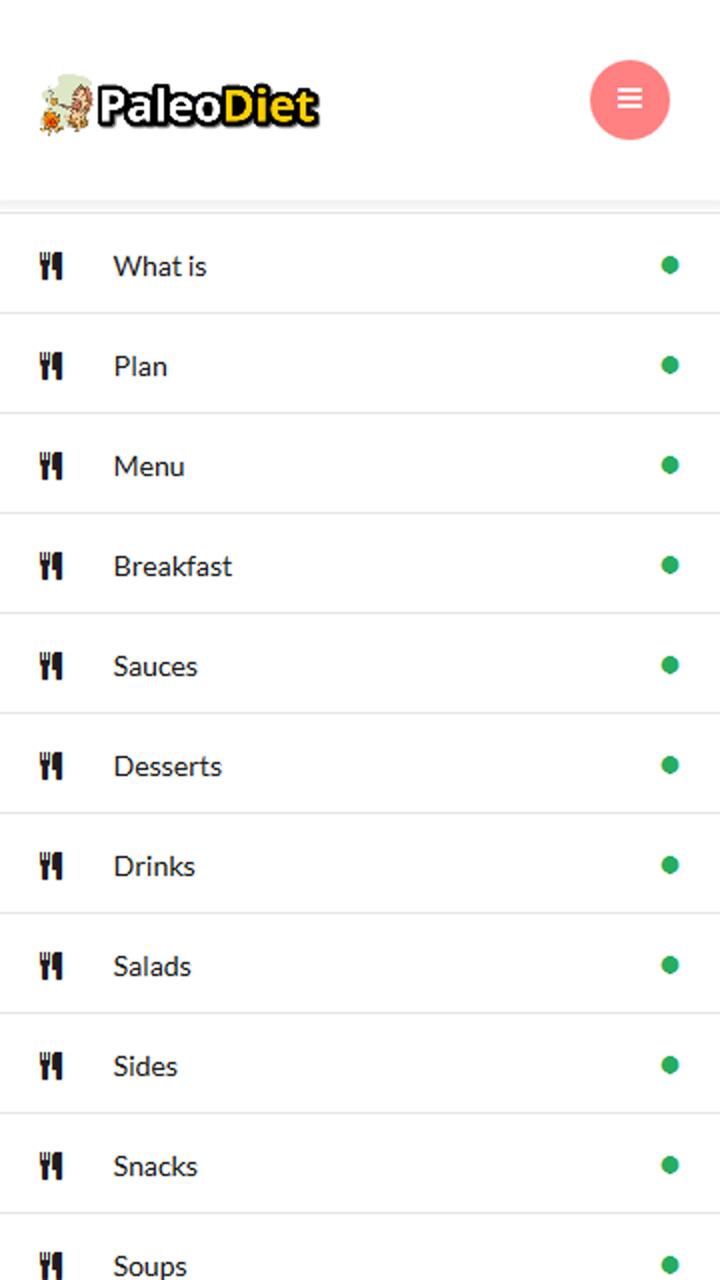Click the utensils icon beside Breakfast
The height and width of the screenshot is (1280, 720).
pyautogui.click(x=51, y=566)
